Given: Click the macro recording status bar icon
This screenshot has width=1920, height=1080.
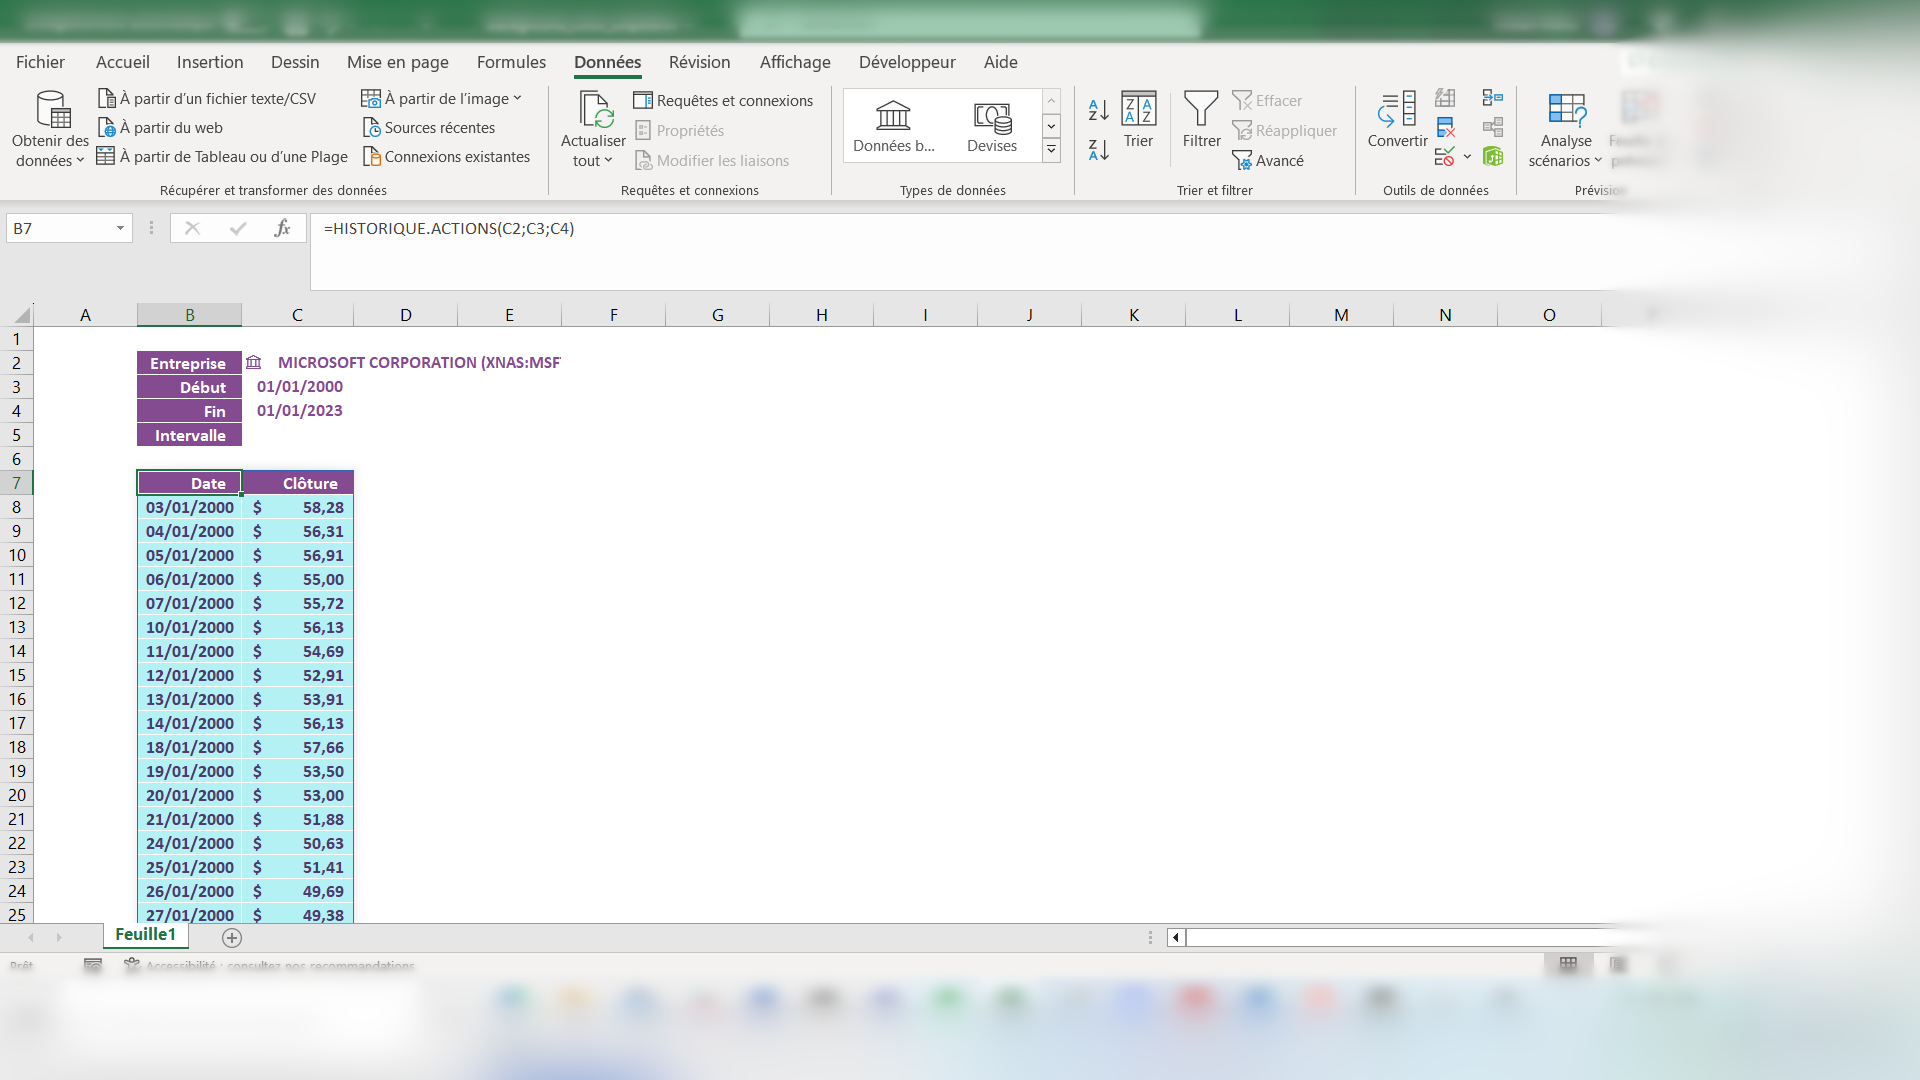Looking at the screenshot, I should (93, 965).
